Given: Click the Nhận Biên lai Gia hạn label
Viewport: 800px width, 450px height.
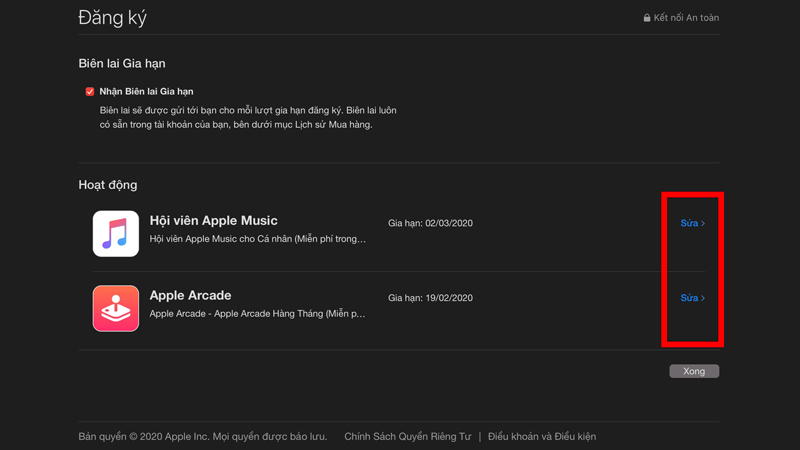Looking at the screenshot, I should (x=146, y=91).
